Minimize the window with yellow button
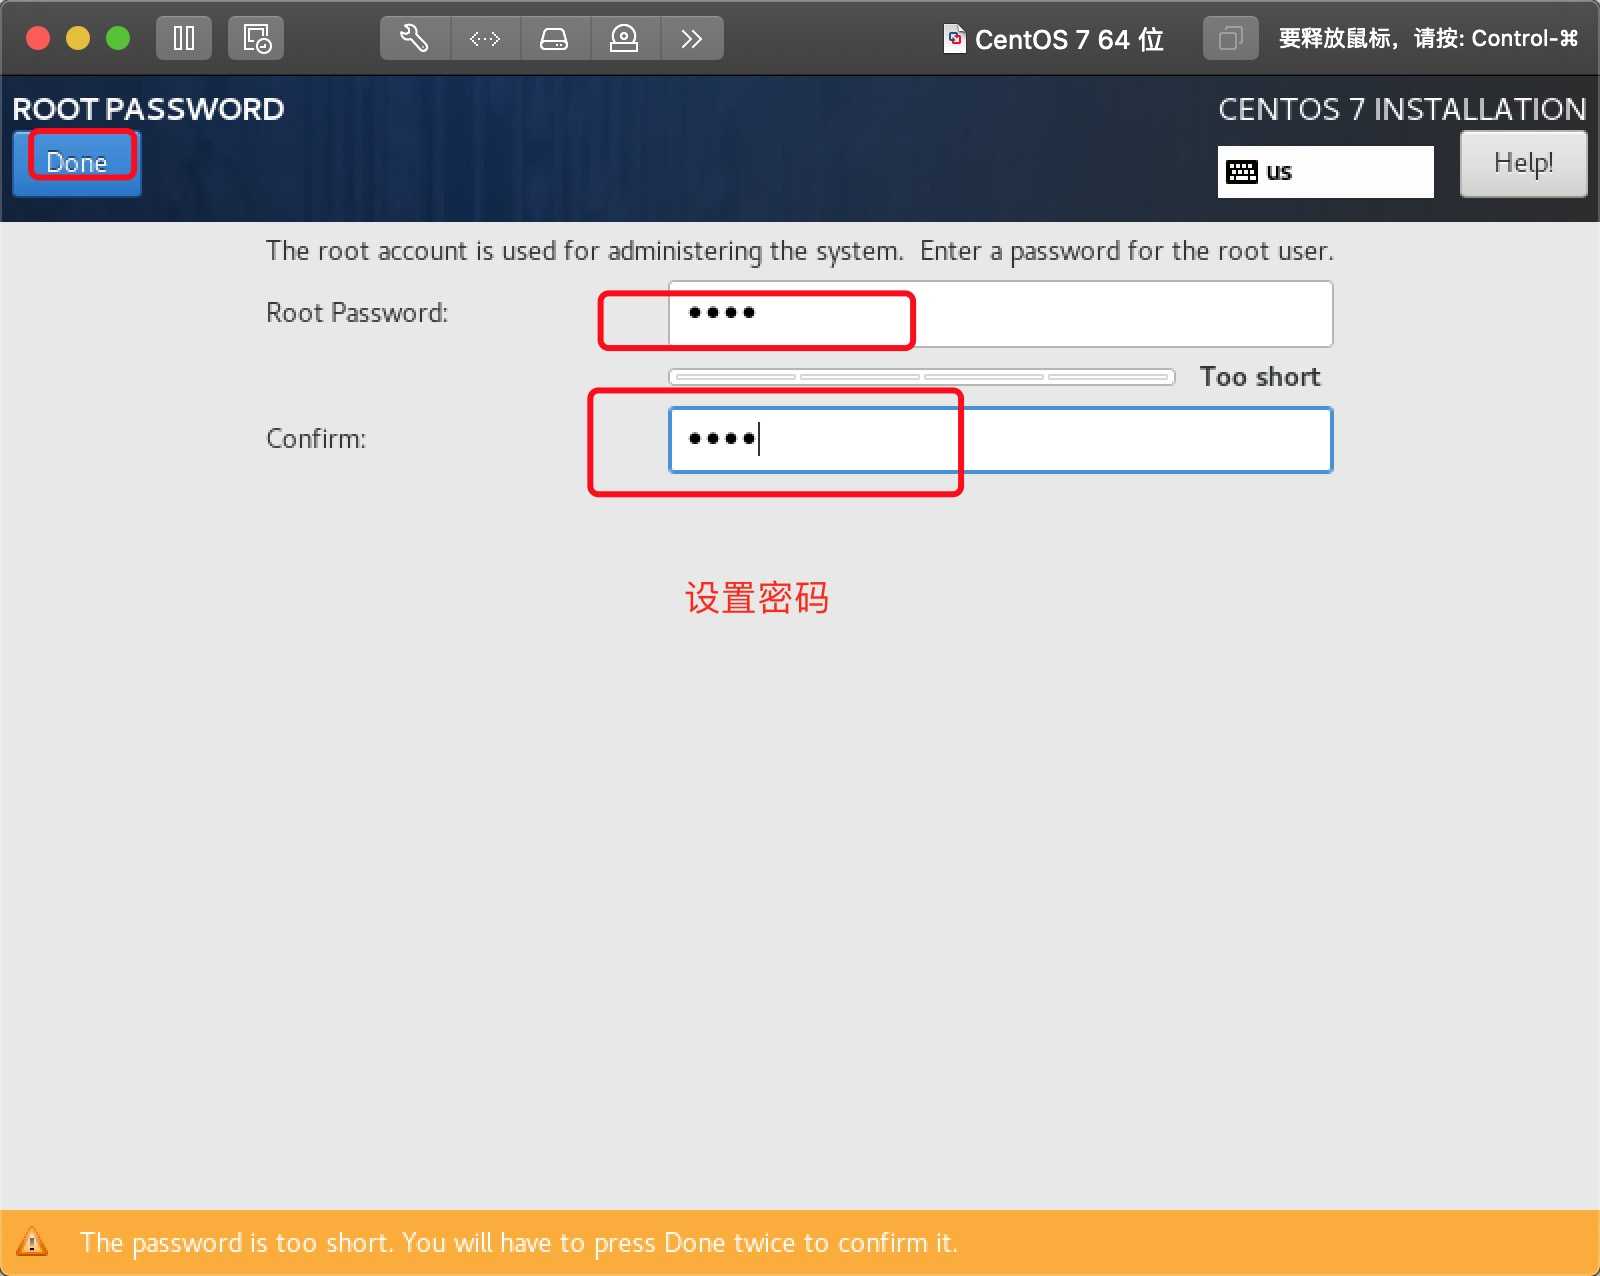The width and height of the screenshot is (1600, 1276). pyautogui.click(x=78, y=38)
